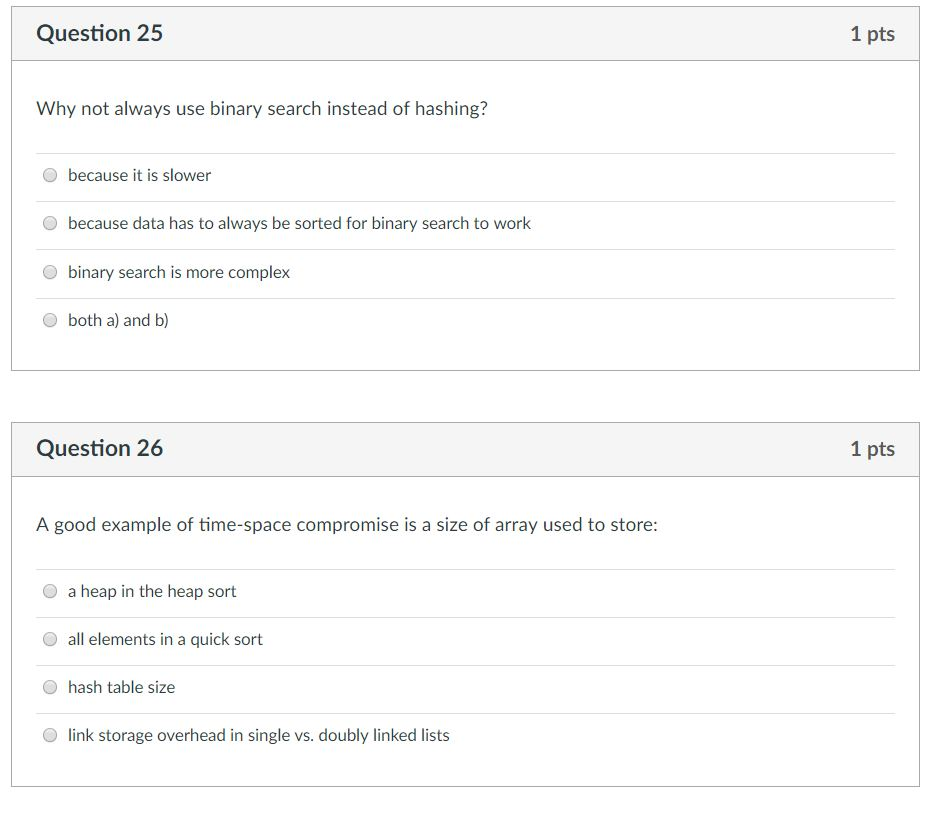
Task: Click the text "all elements in a quick sort"
Action: click(x=164, y=638)
